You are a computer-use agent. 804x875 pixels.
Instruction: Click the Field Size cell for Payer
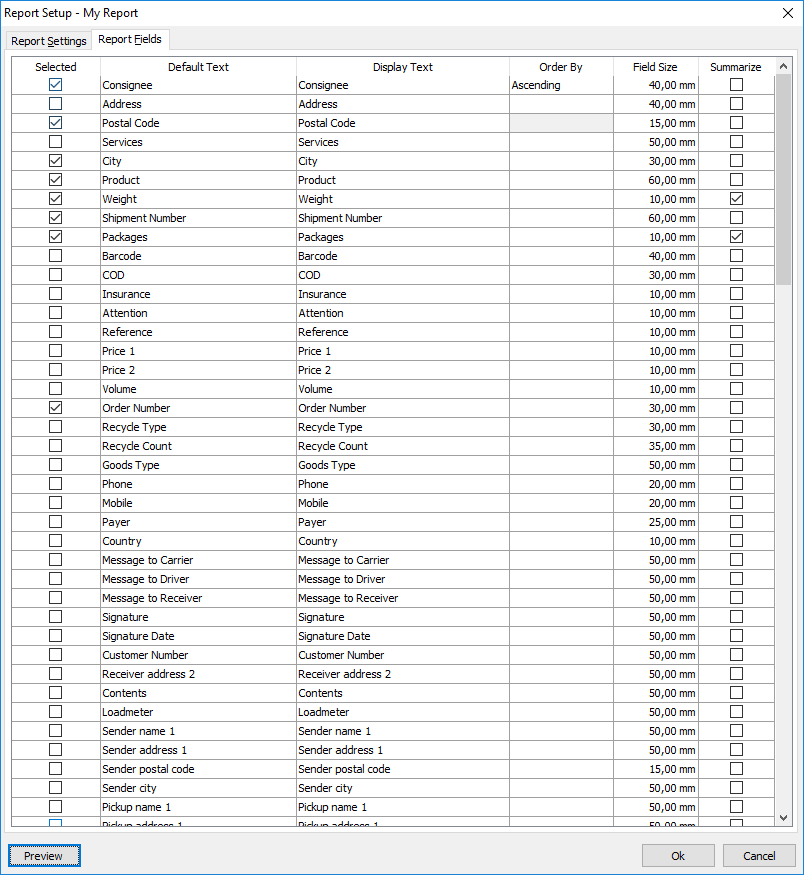coord(656,522)
